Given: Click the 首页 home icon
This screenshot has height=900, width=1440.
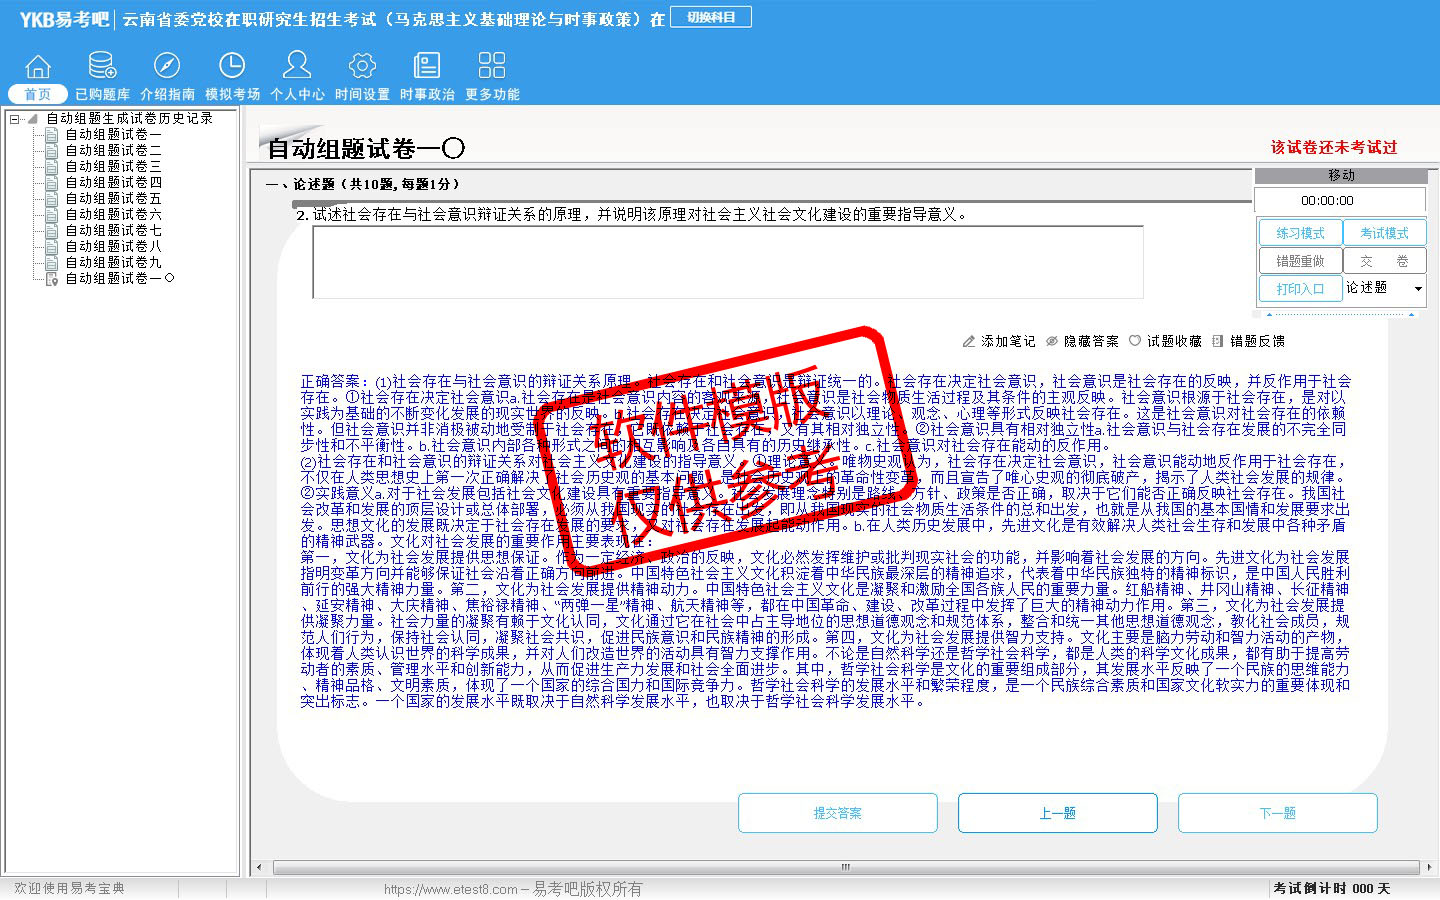Looking at the screenshot, I should point(38,67).
